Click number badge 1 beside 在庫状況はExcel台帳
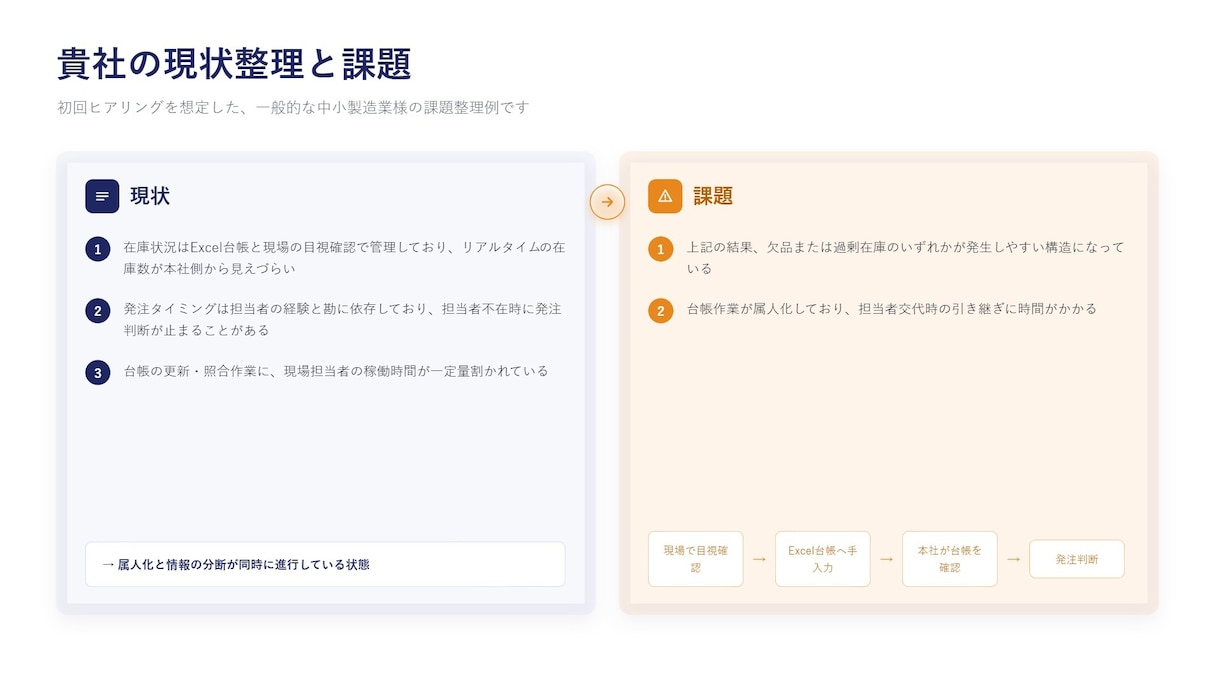 [x=97, y=249]
